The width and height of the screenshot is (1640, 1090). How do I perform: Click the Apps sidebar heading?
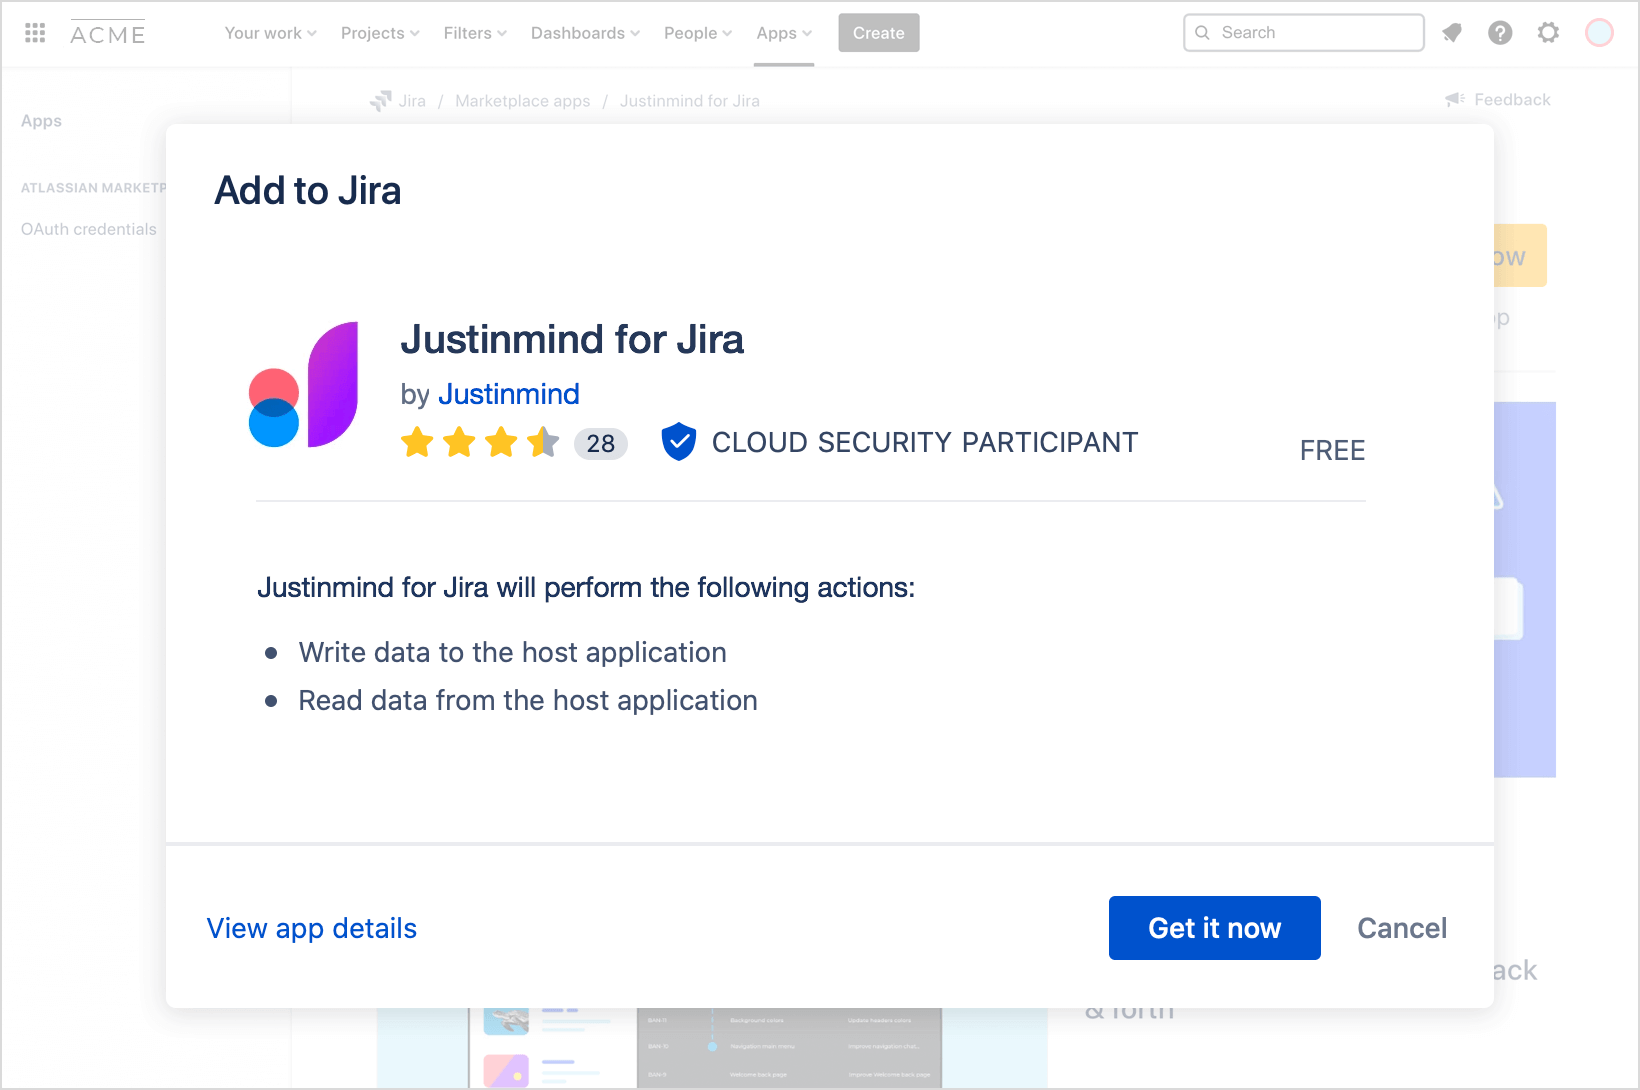[x=42, y=121]
